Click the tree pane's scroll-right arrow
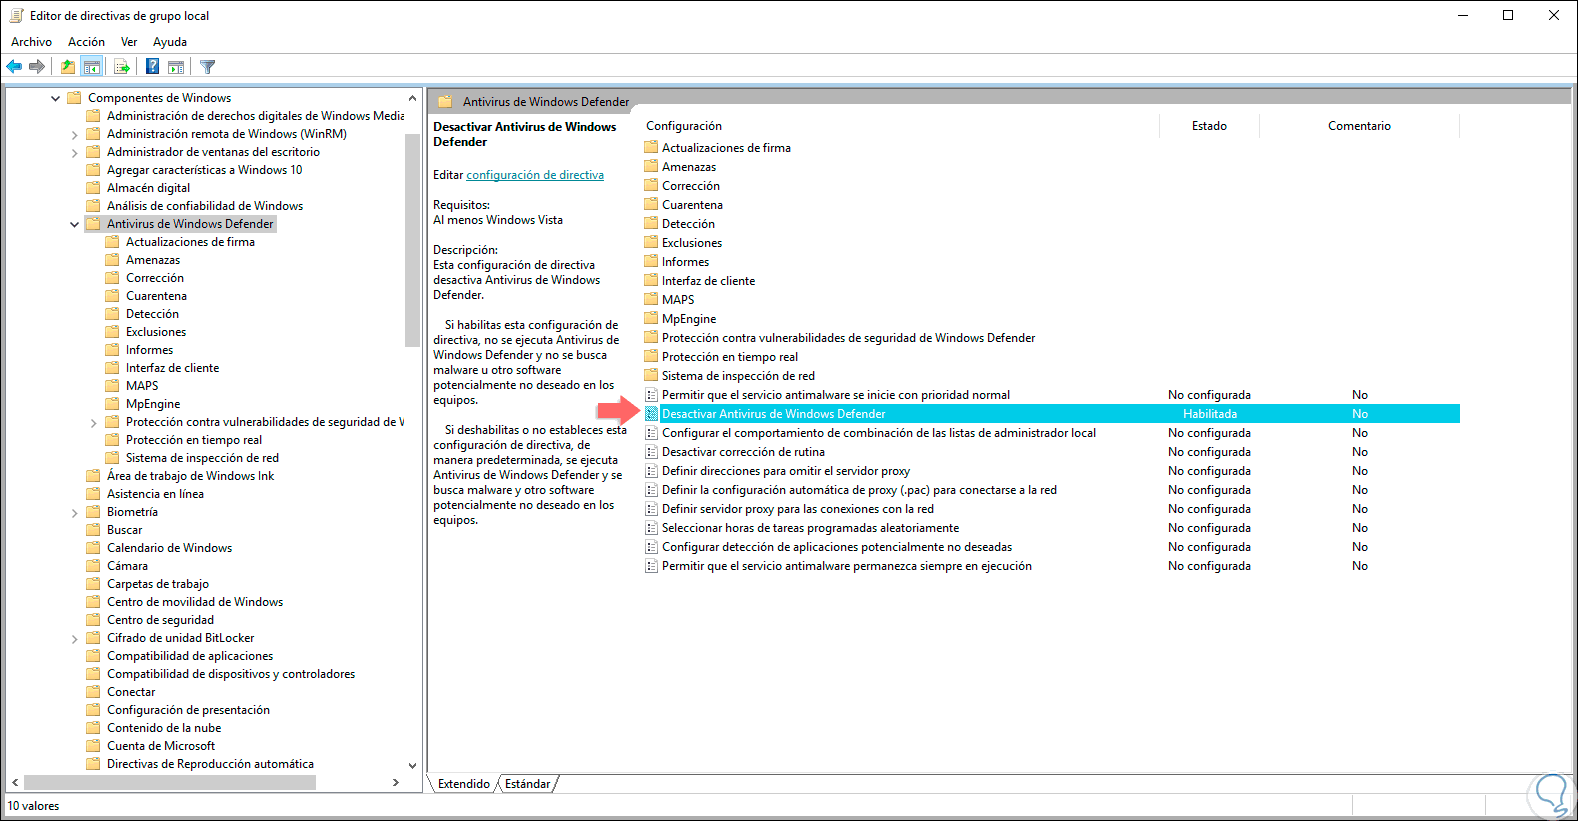The width and height of the screenshot is (1578, 821). (x=396, y=782)
